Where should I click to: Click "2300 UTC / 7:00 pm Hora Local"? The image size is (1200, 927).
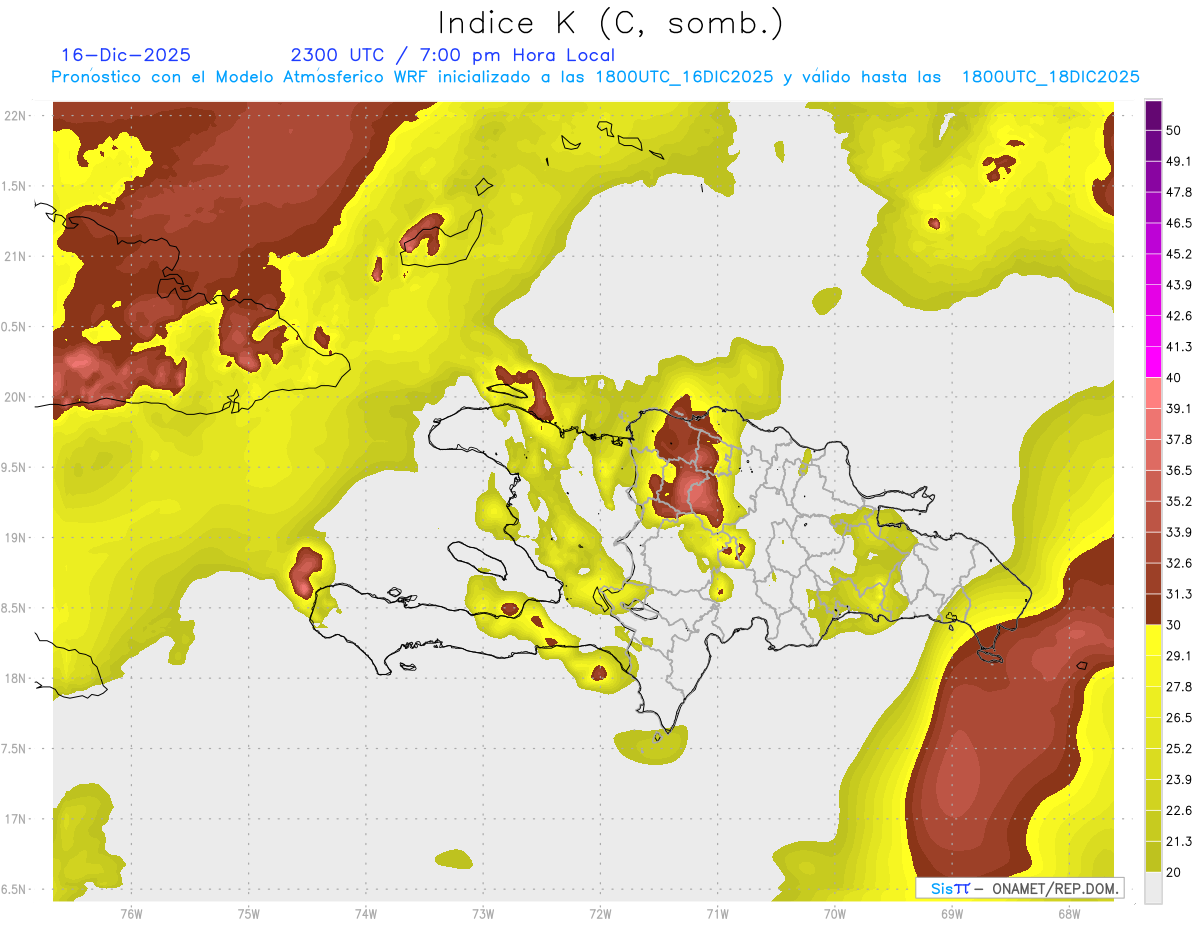coord(452,55)
